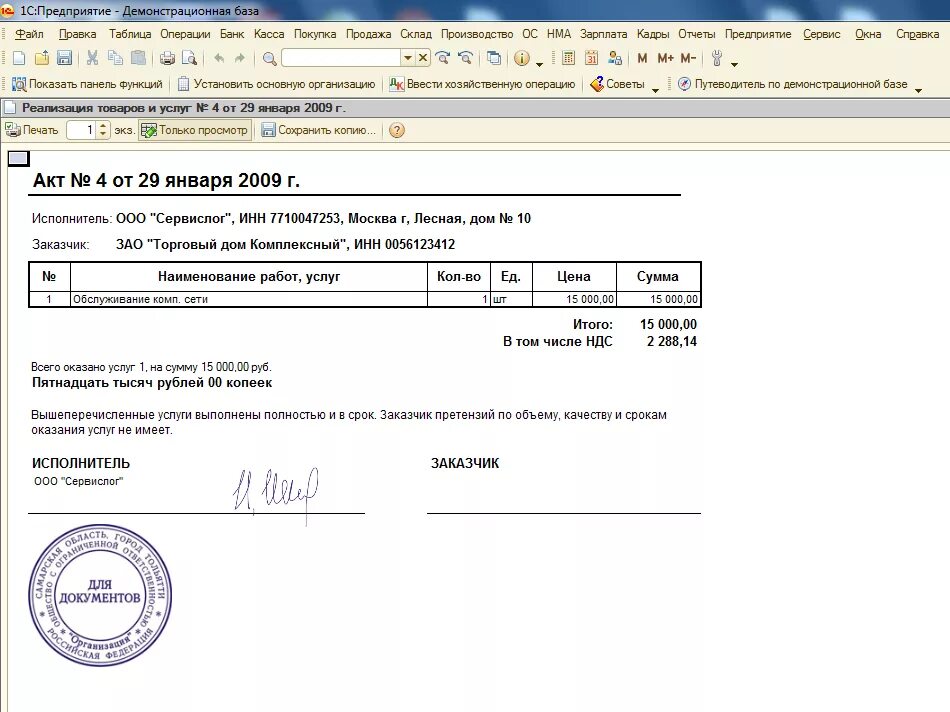Click the wrench settings icon

717,58
